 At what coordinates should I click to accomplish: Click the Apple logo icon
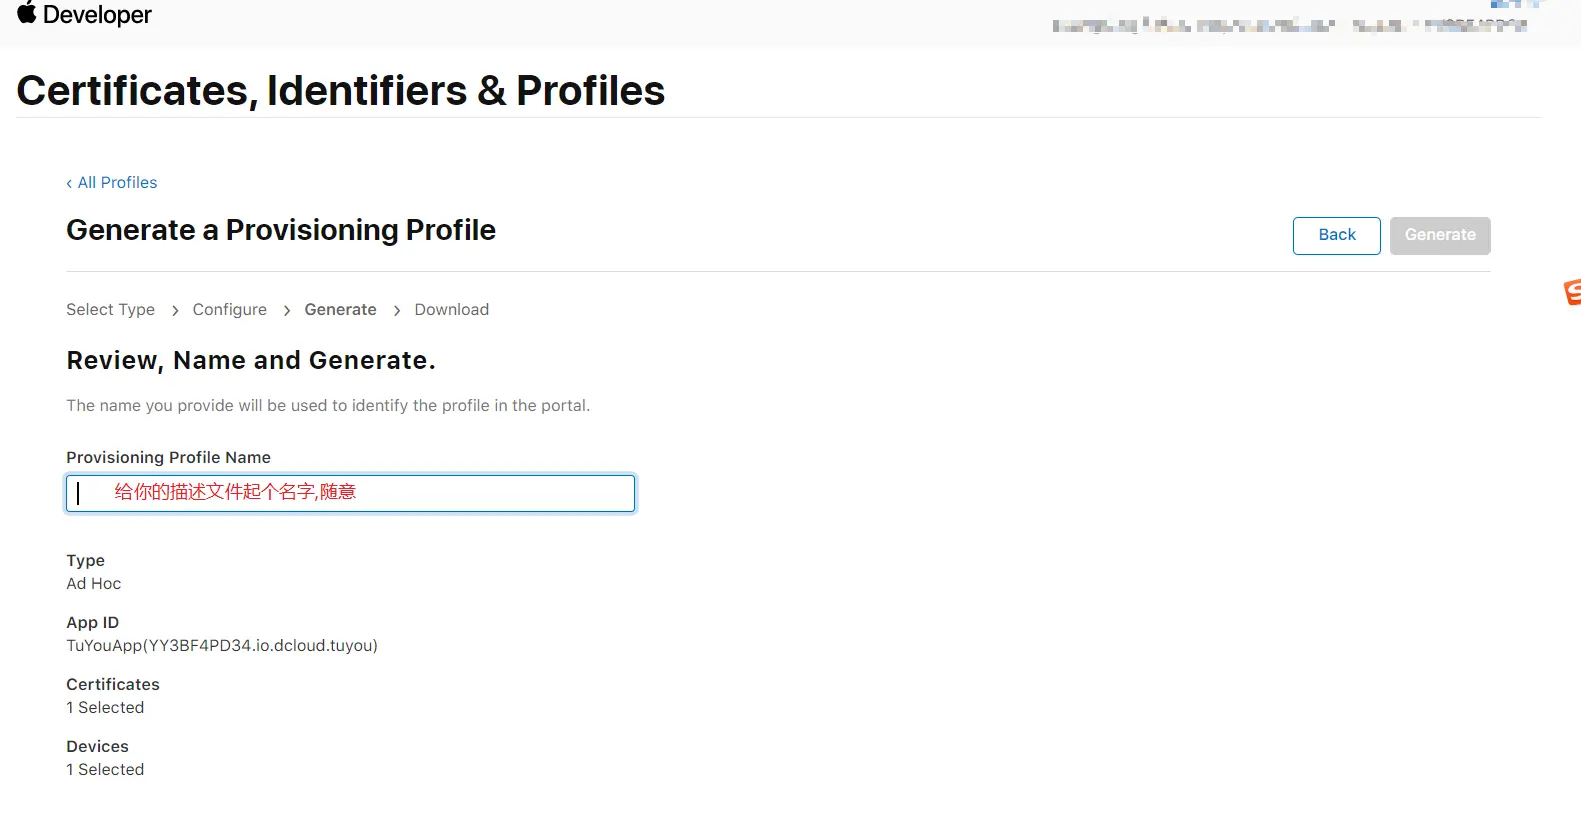(27, 13)
